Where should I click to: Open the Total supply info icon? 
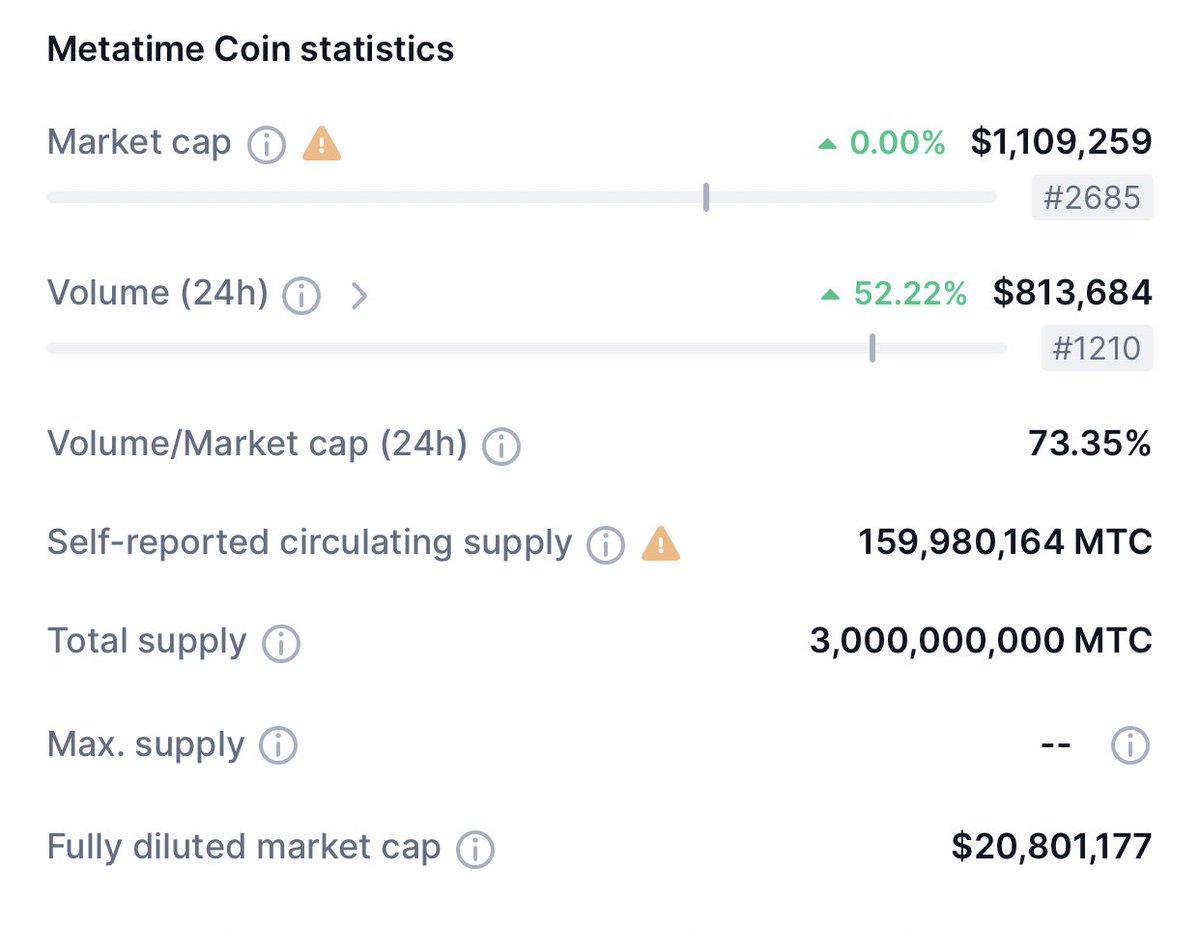point(281,644)
